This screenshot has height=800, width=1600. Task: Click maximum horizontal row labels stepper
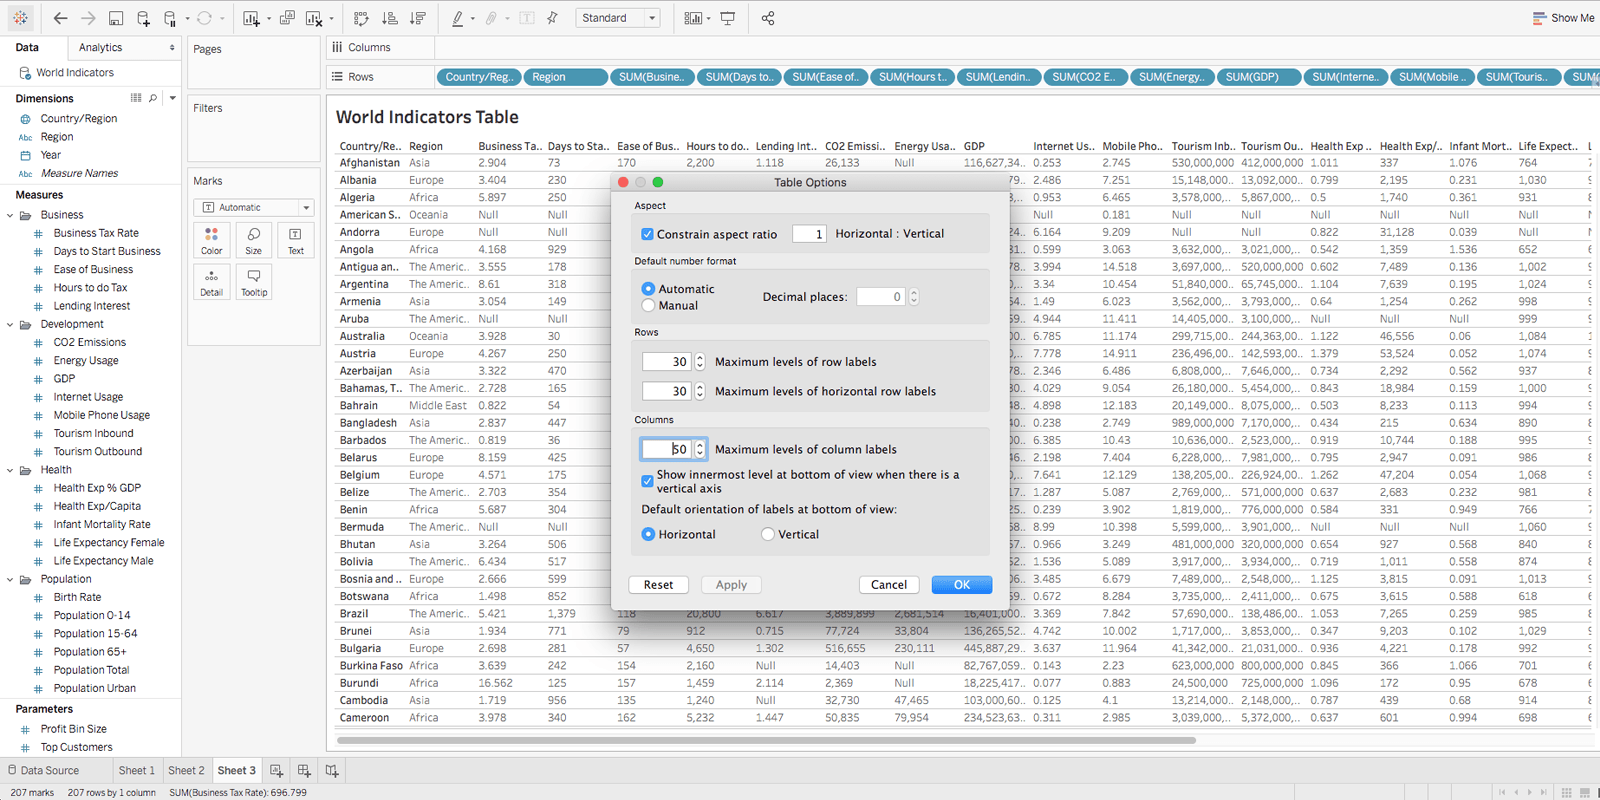point(700,391)
